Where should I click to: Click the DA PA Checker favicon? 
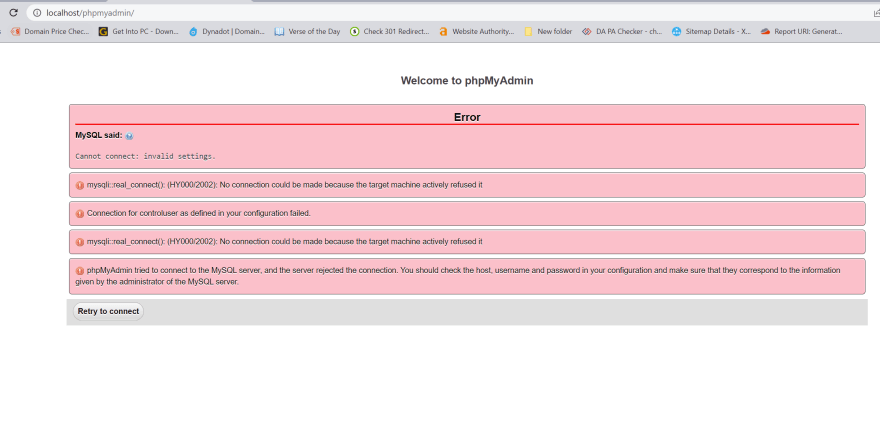tap(586, 31)
